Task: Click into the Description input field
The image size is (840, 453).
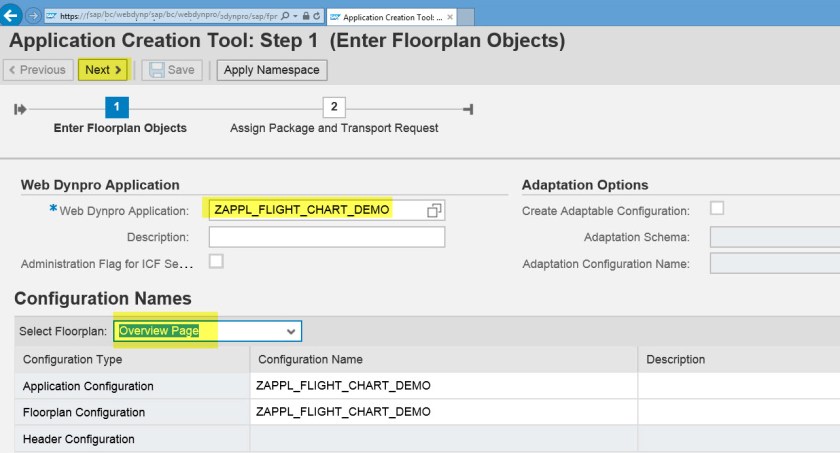Action: (x=326, y=237)
